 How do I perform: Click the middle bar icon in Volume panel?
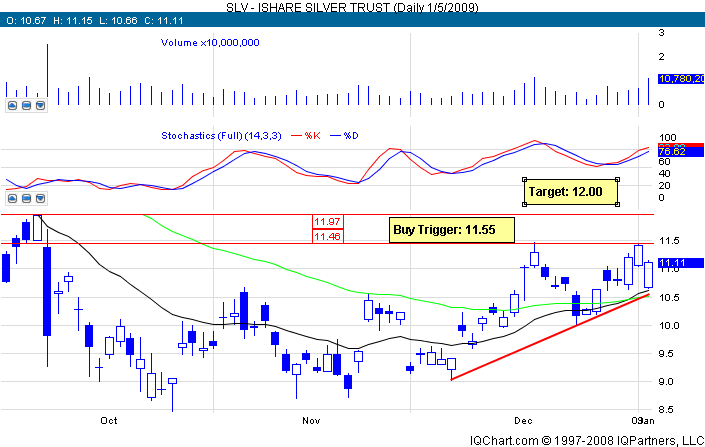tap(27, 106)
